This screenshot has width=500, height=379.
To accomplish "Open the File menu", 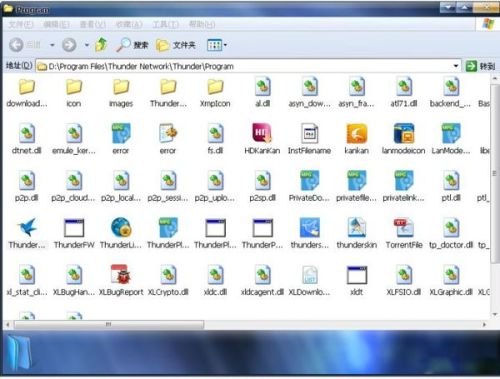I will pos(21,25).
